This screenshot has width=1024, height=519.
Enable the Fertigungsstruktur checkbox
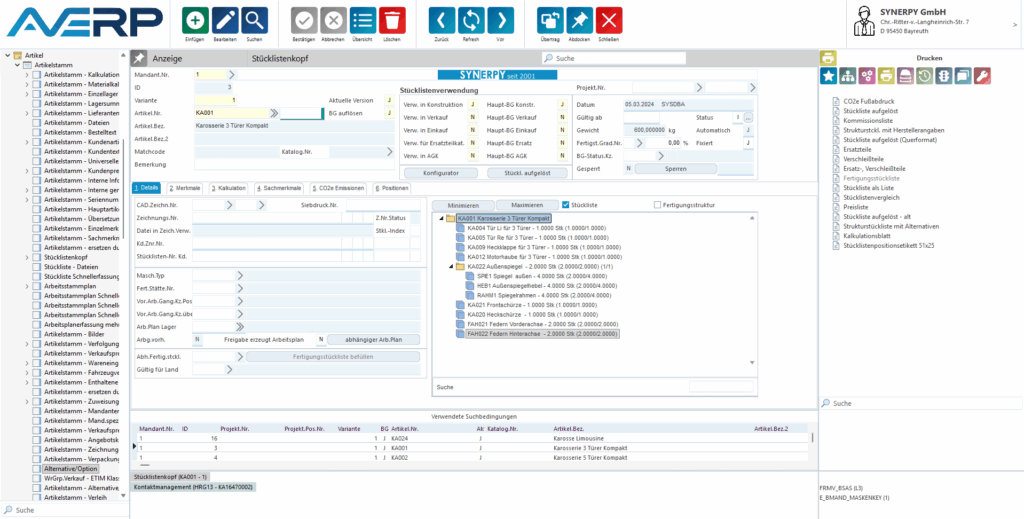657,205
